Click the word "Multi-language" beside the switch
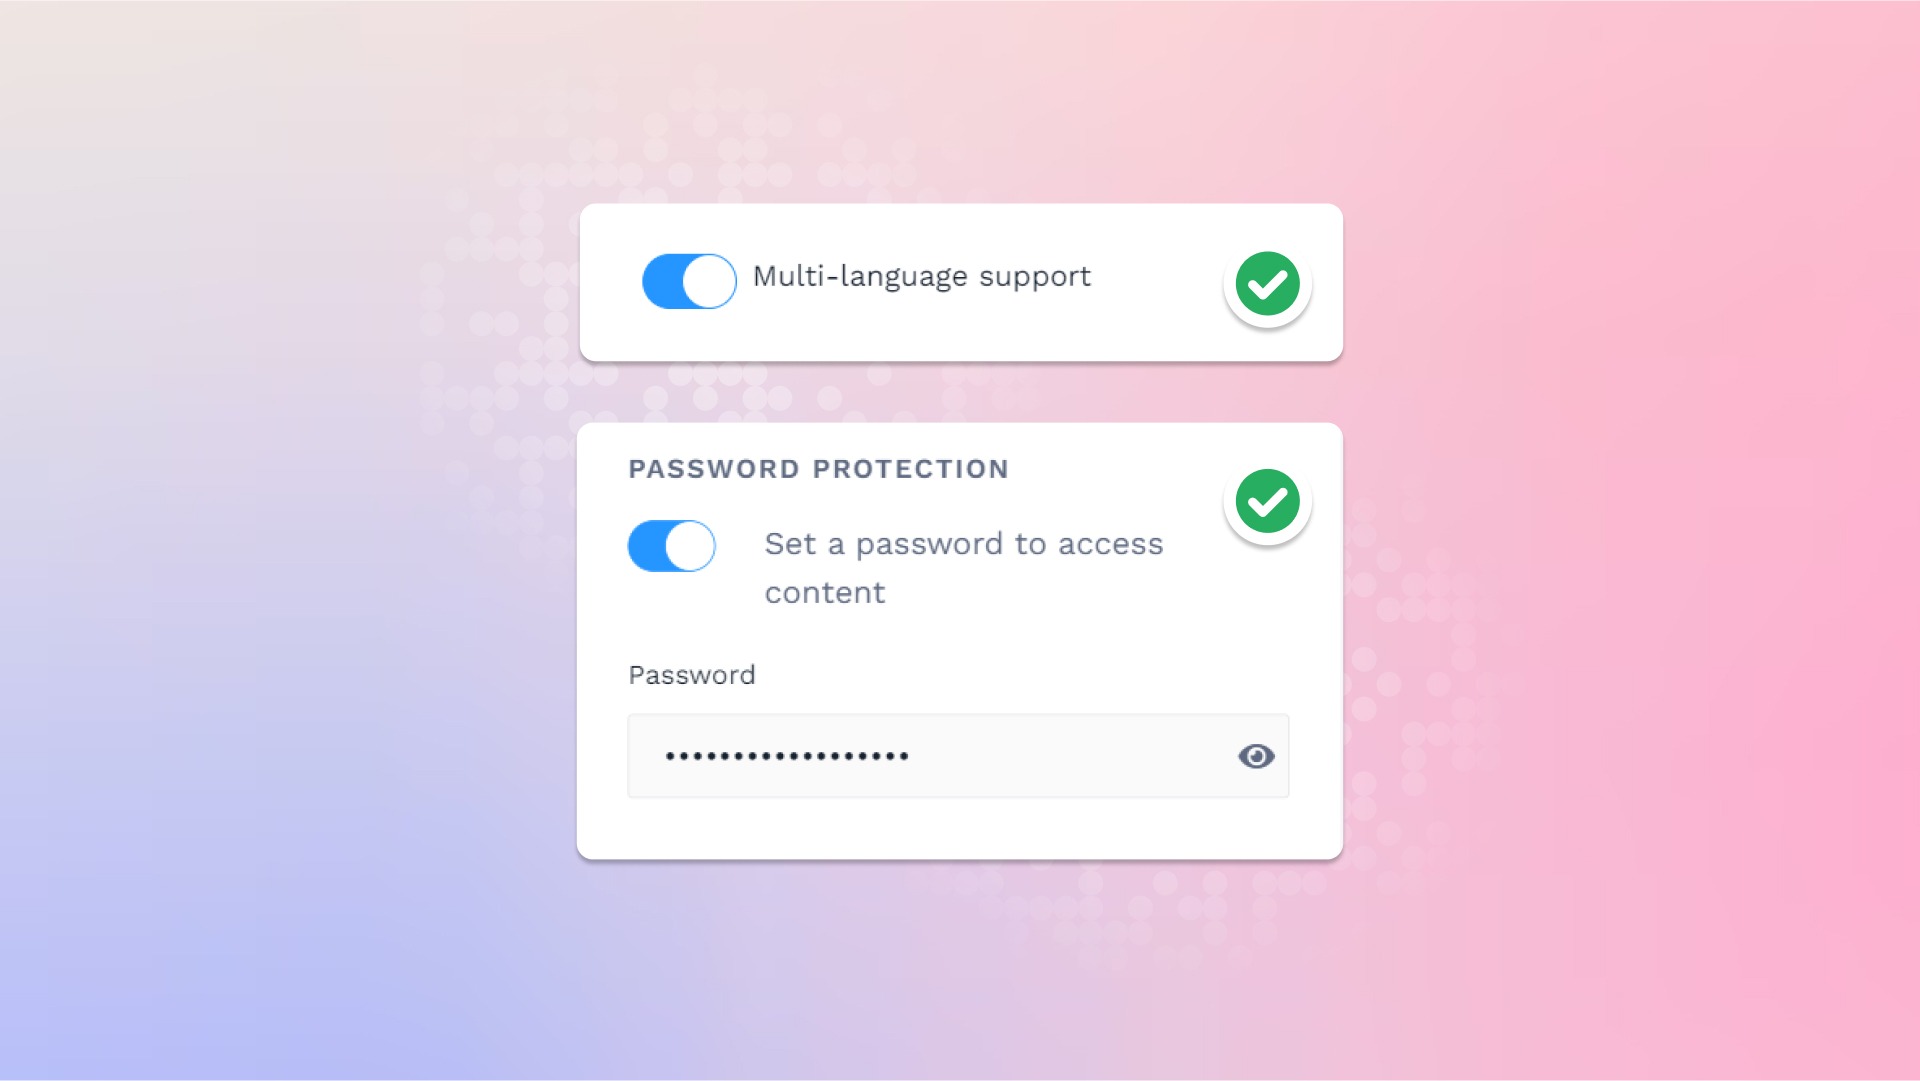 point(860,277)
